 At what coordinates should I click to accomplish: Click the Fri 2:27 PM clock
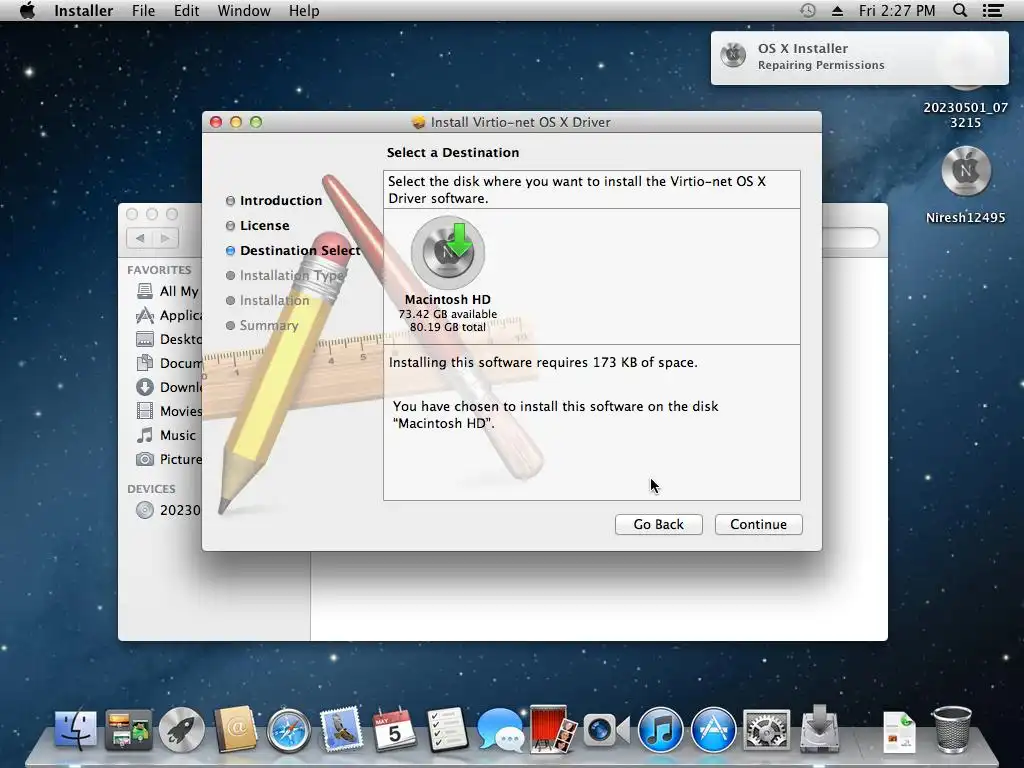click(x=897, y=10)
